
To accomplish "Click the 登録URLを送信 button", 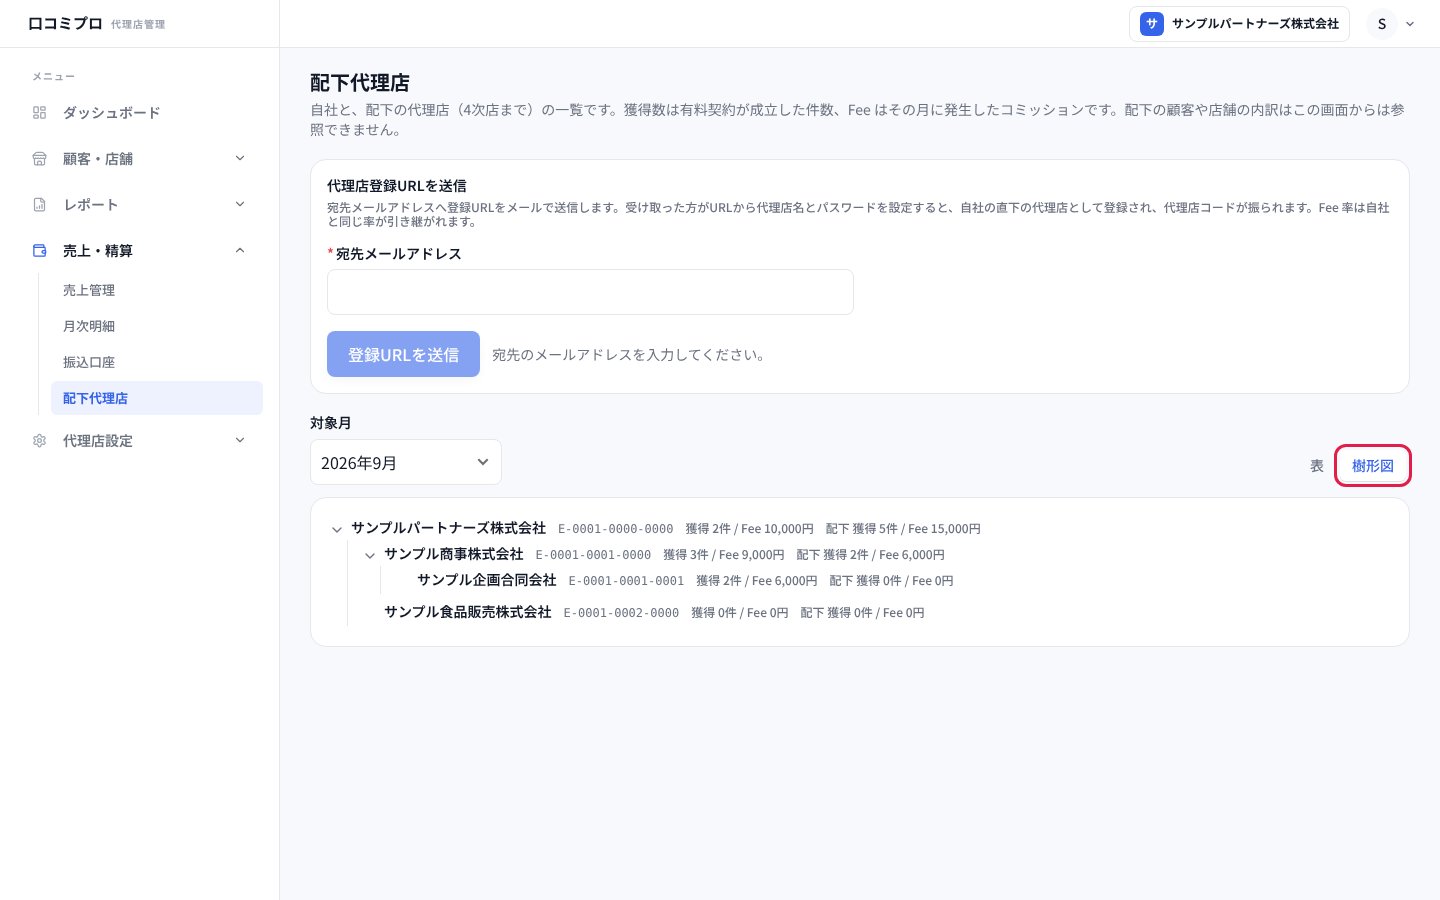I will (403, 354).
